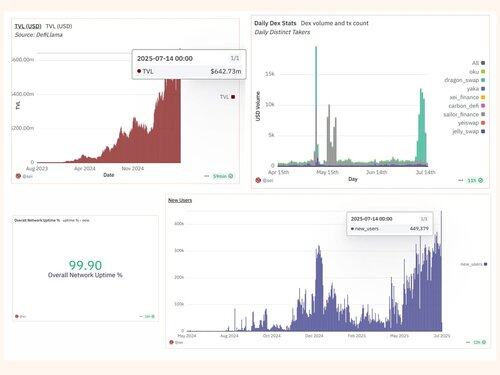The height and width of the screenshot is (375, 500).
Task: Click the refresh check icon on New Users panel
Action: [x=484, y=342]
